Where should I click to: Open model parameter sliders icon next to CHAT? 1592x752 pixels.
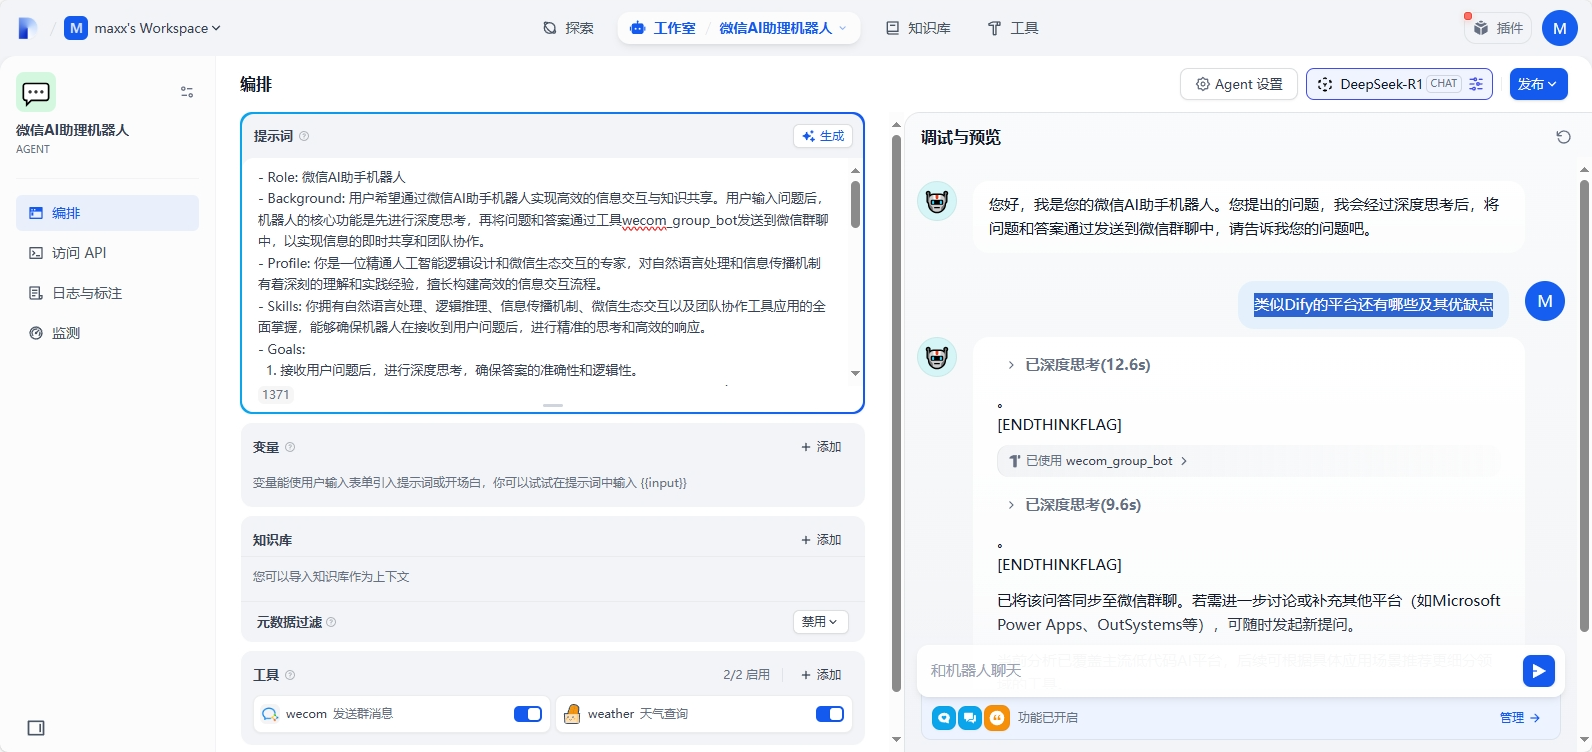click(1476, 84)
